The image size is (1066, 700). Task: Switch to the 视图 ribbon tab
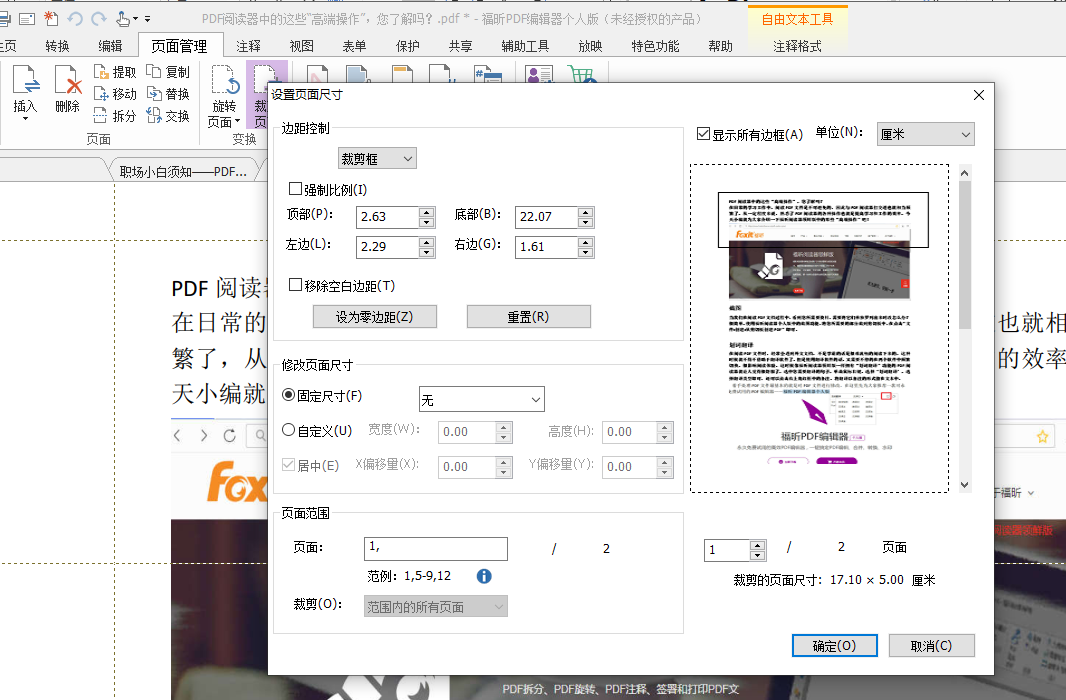point(302,46)
